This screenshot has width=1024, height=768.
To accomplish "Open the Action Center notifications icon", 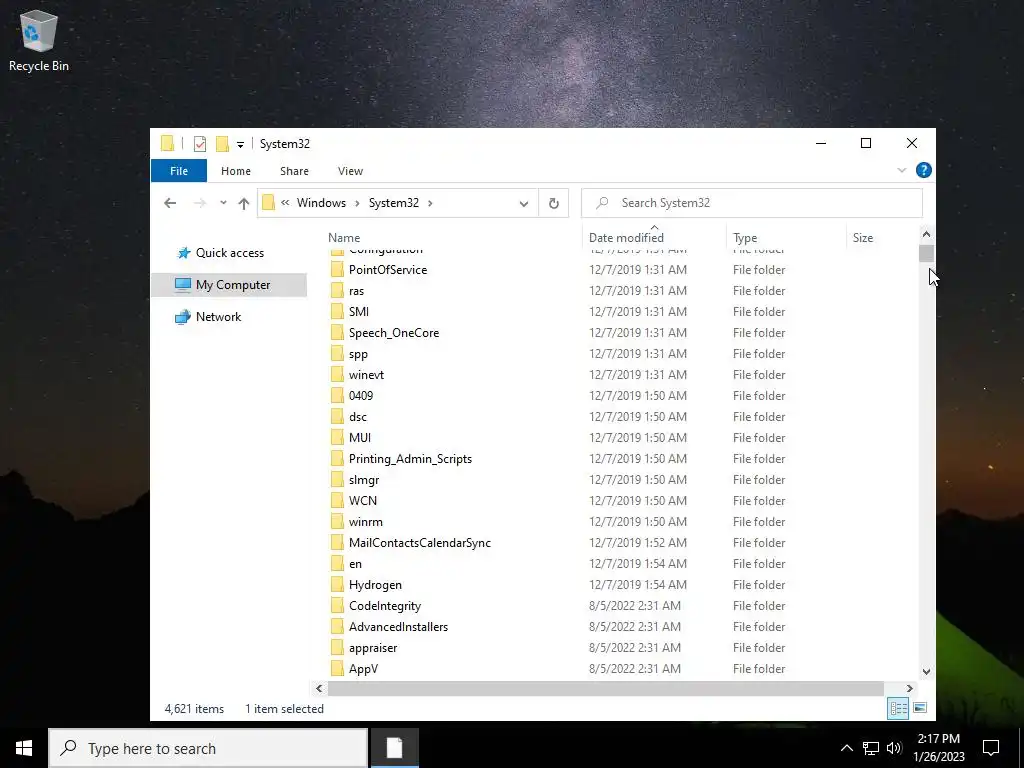I will coord(991,748).
